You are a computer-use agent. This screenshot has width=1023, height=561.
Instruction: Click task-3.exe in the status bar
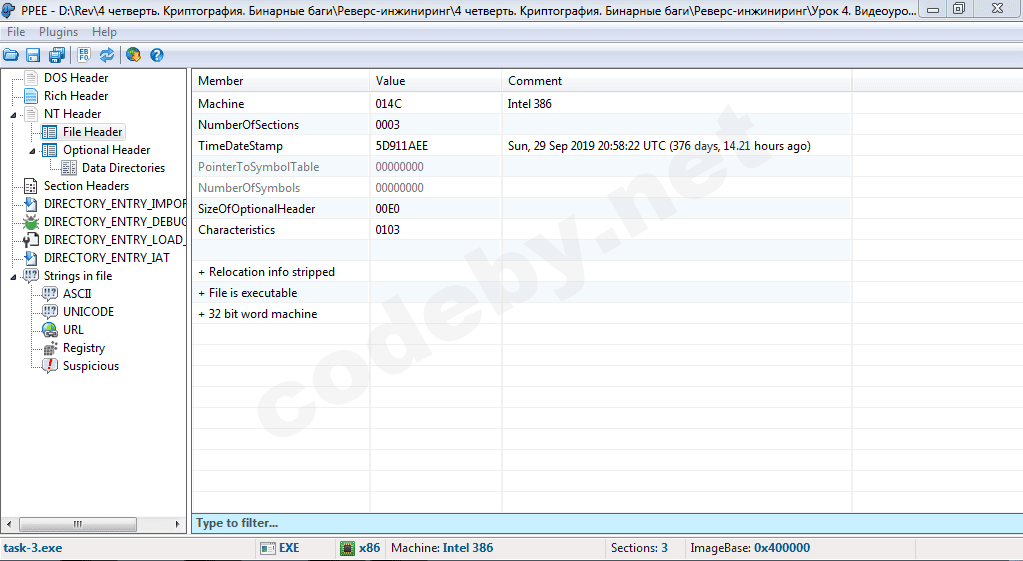(33, 548)
